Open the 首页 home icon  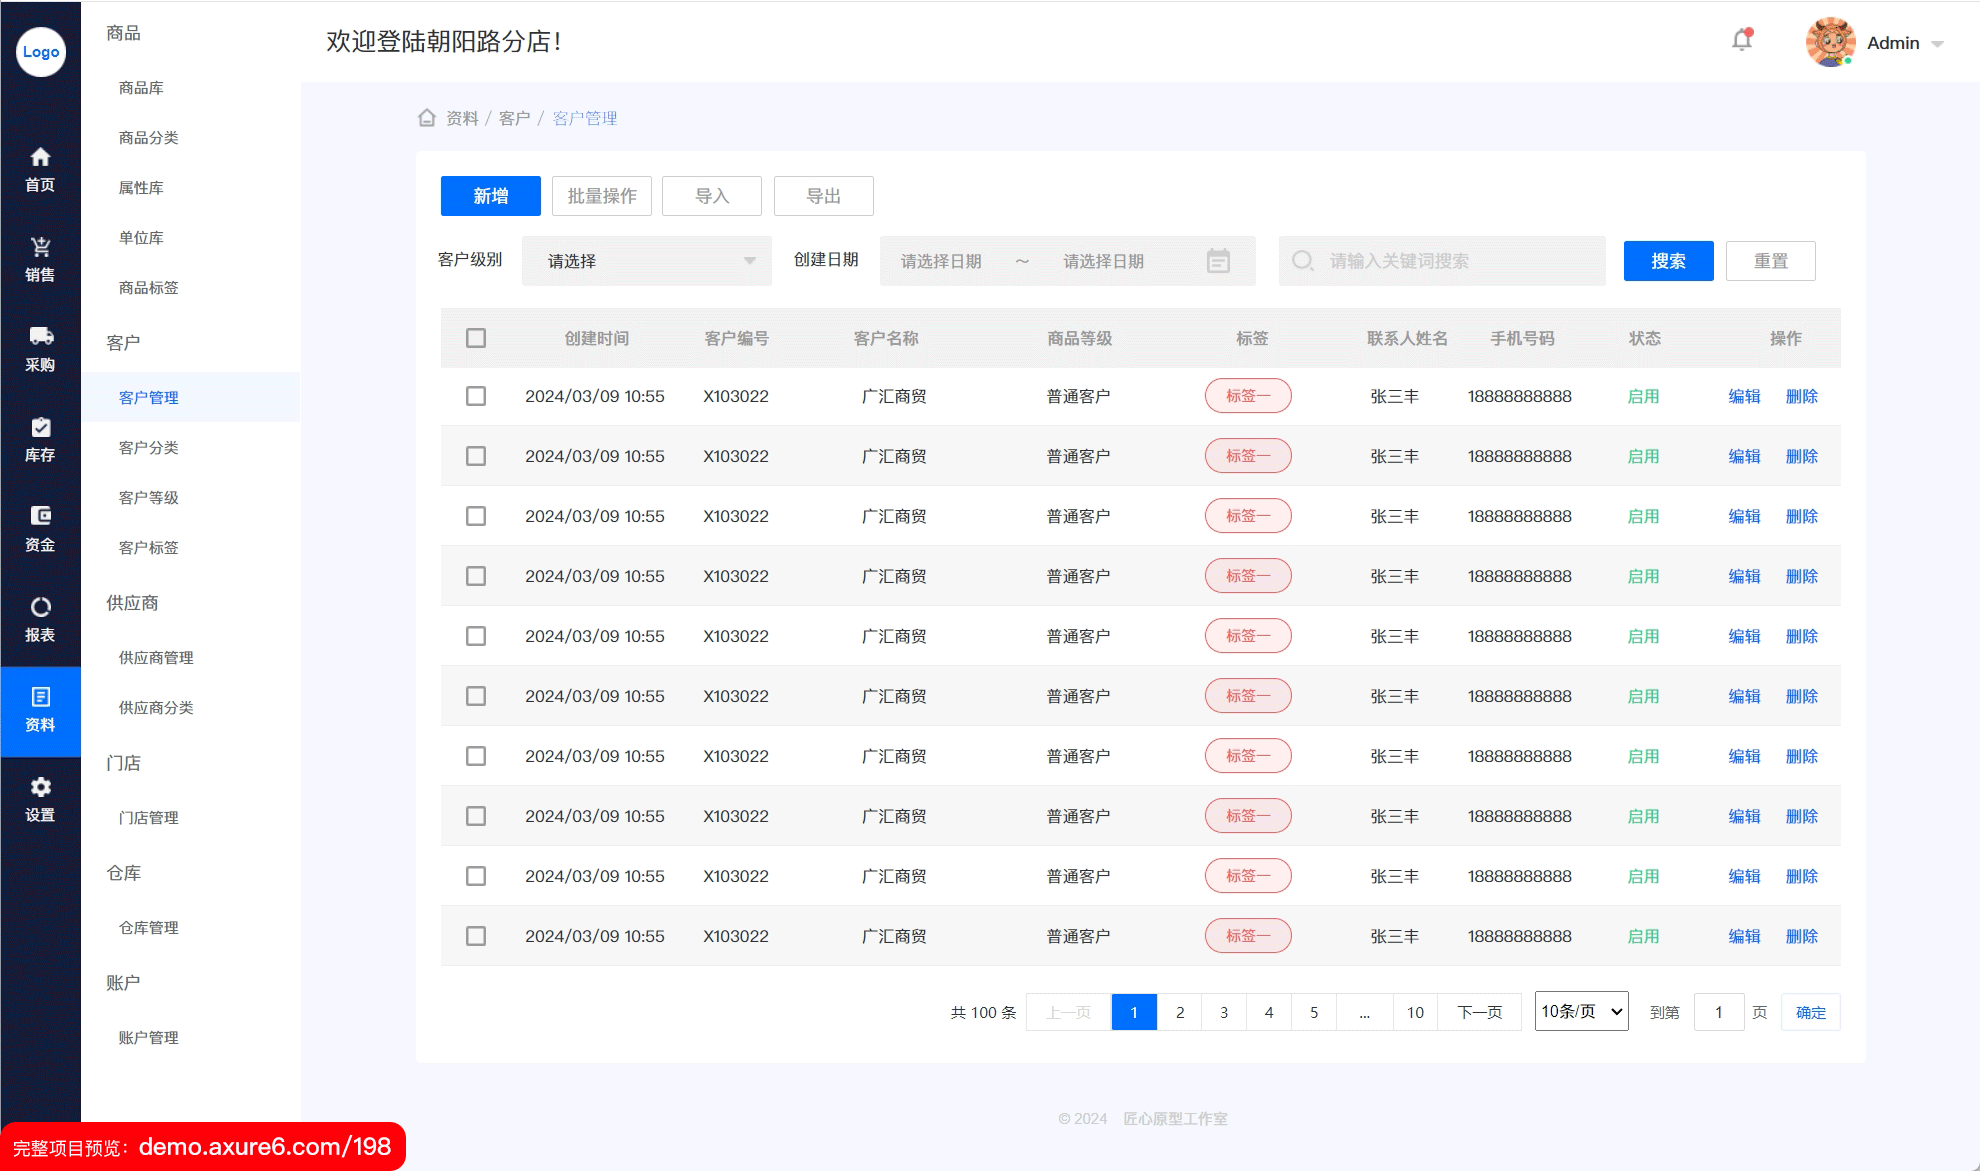pyautogui.click(x=40, y=157)
